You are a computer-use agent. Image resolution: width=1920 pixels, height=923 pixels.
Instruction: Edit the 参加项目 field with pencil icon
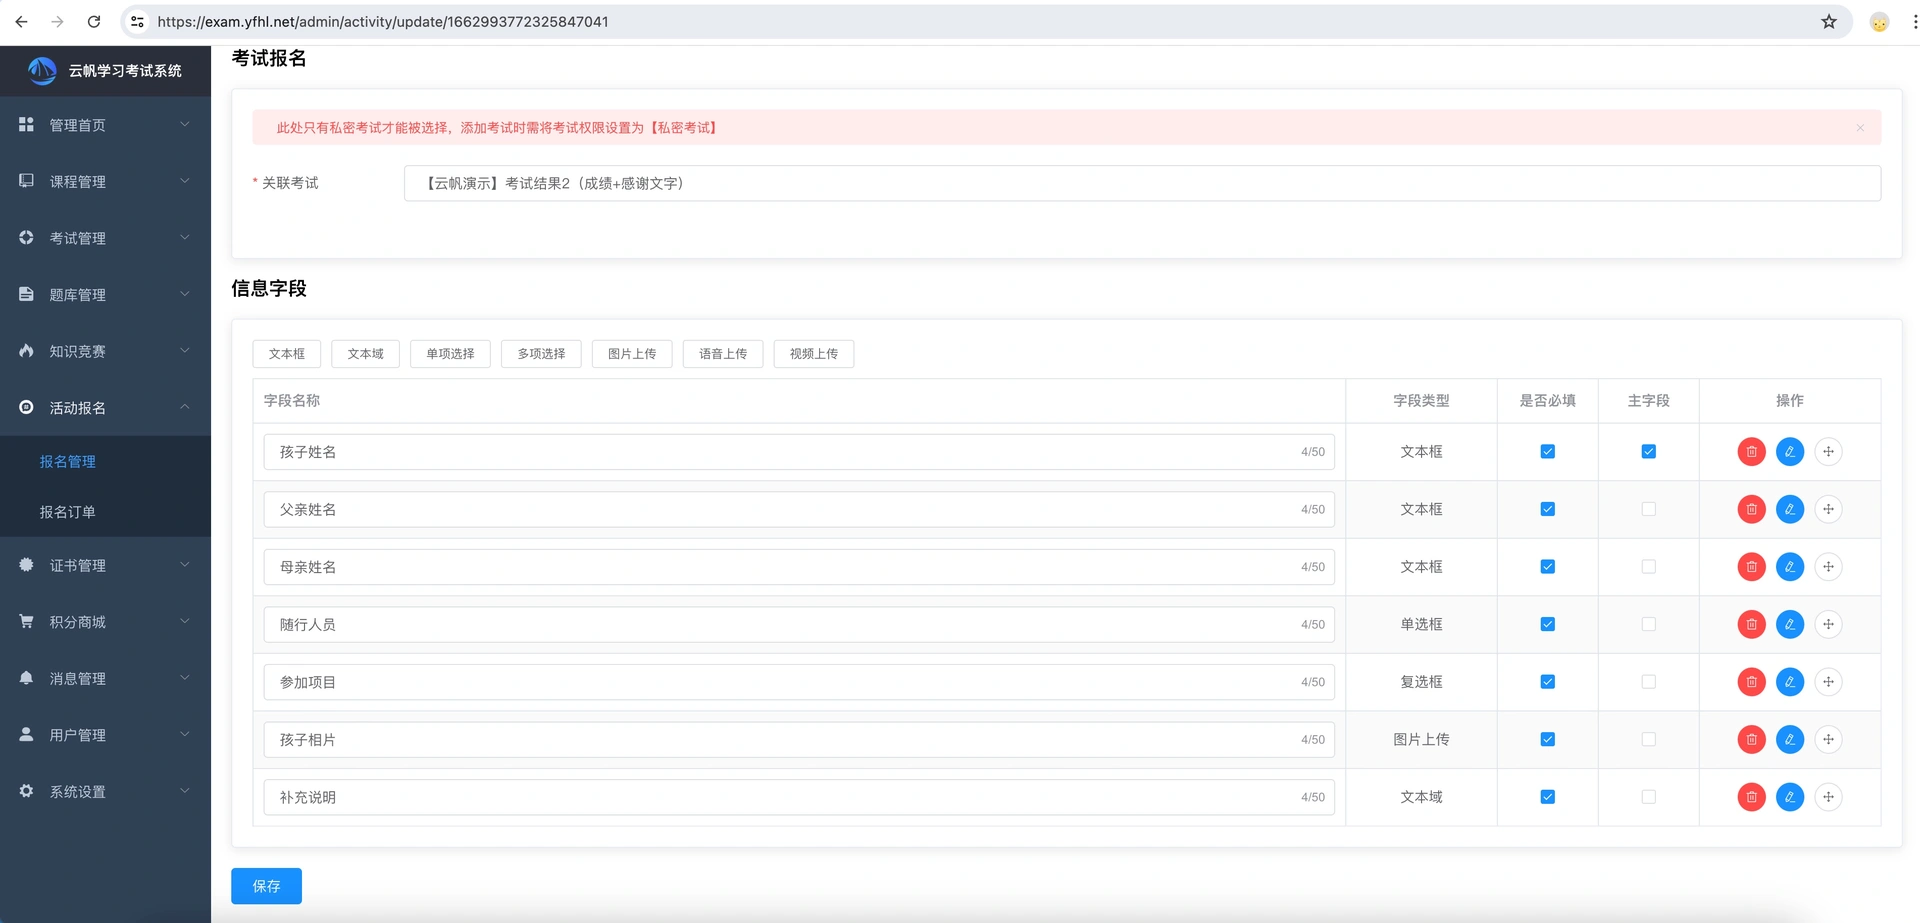pyautogui.click(x=1790, y=682)
